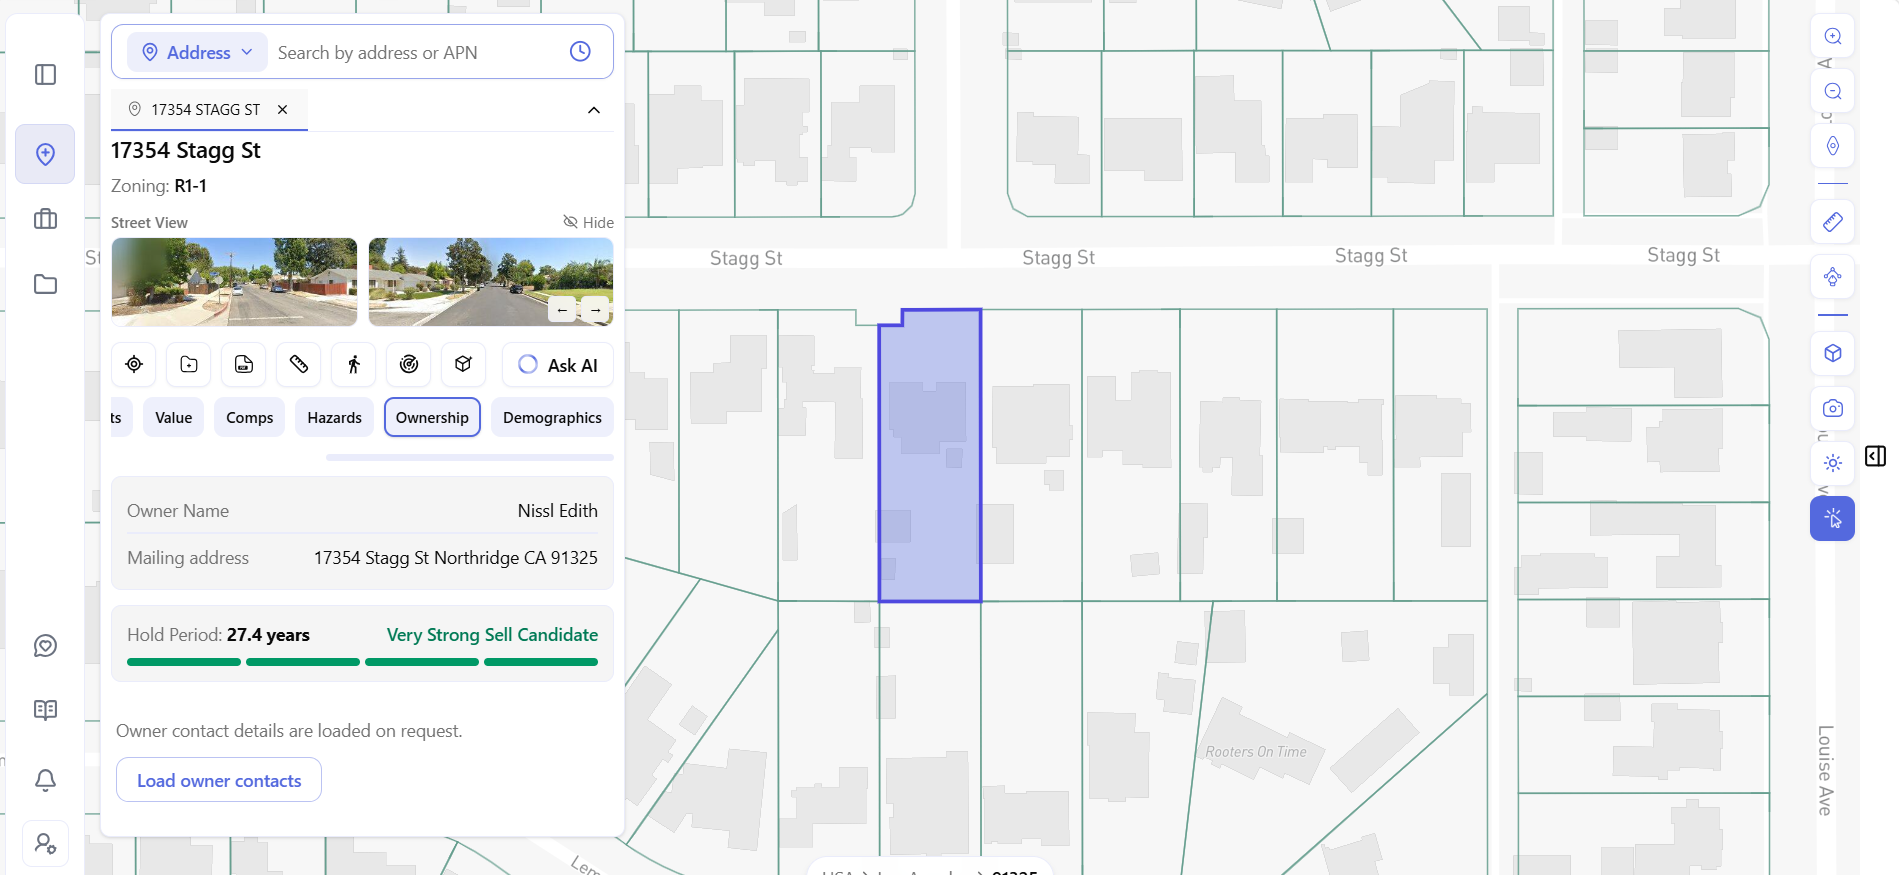Click the Very Strong Sell Candidate label

(x=492, y=635)
